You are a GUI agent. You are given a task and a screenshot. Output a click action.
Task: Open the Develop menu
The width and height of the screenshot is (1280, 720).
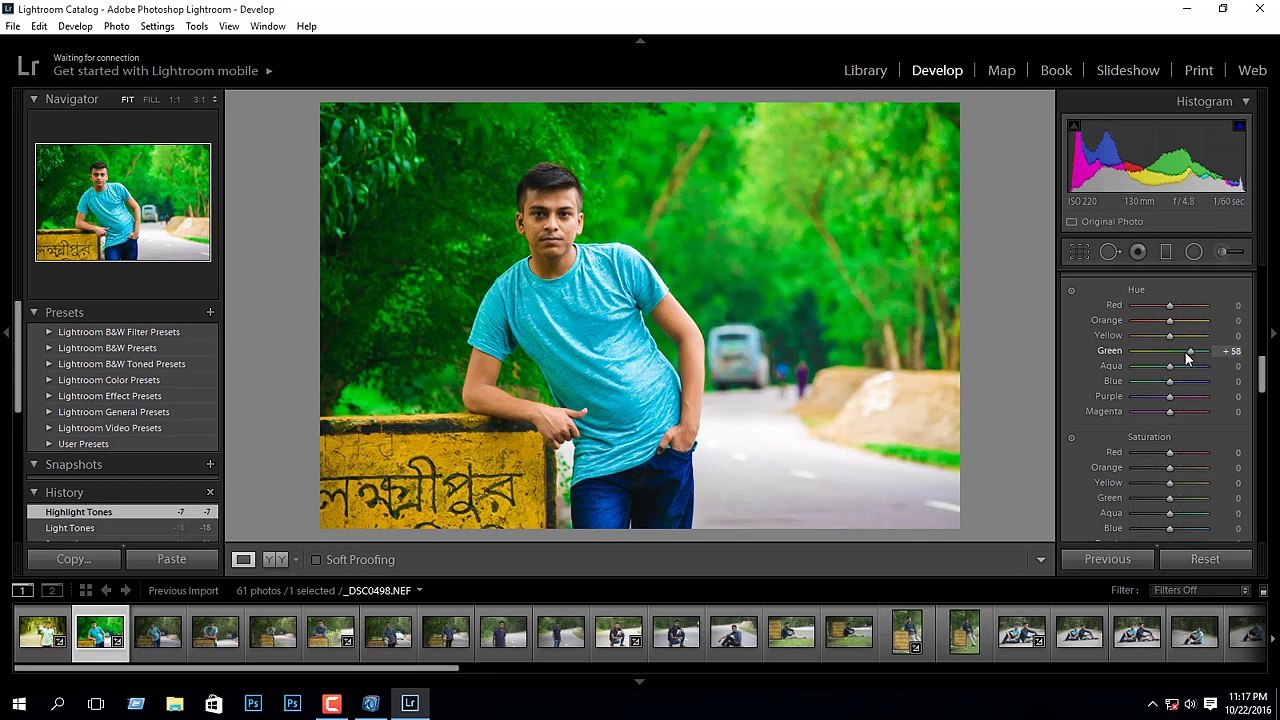[75, 26]
